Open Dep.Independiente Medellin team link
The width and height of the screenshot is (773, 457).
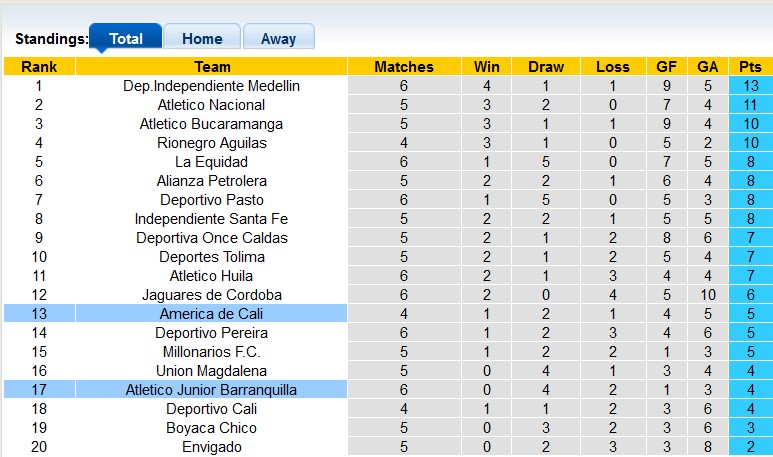tap(212, 86)
